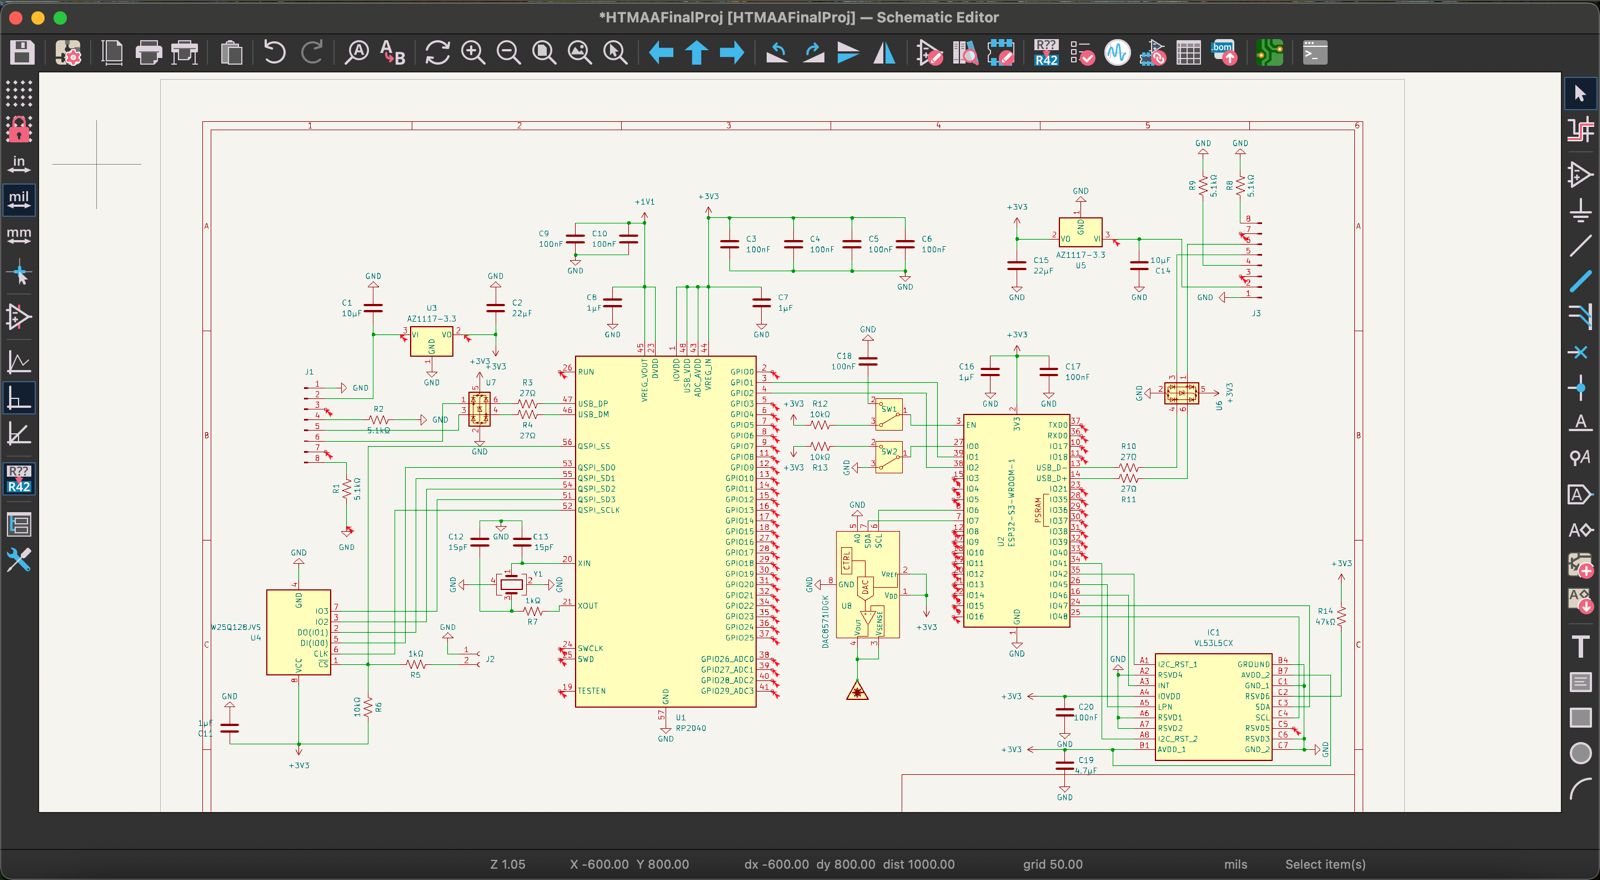Open the Schematic Setup icon

click(x=68, y=53)
